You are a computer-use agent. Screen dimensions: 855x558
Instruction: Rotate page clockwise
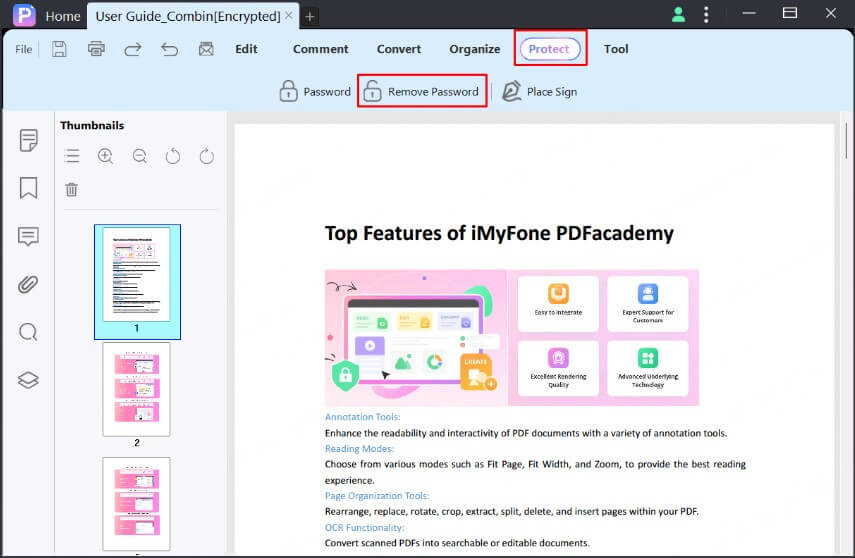click(207, 157)
